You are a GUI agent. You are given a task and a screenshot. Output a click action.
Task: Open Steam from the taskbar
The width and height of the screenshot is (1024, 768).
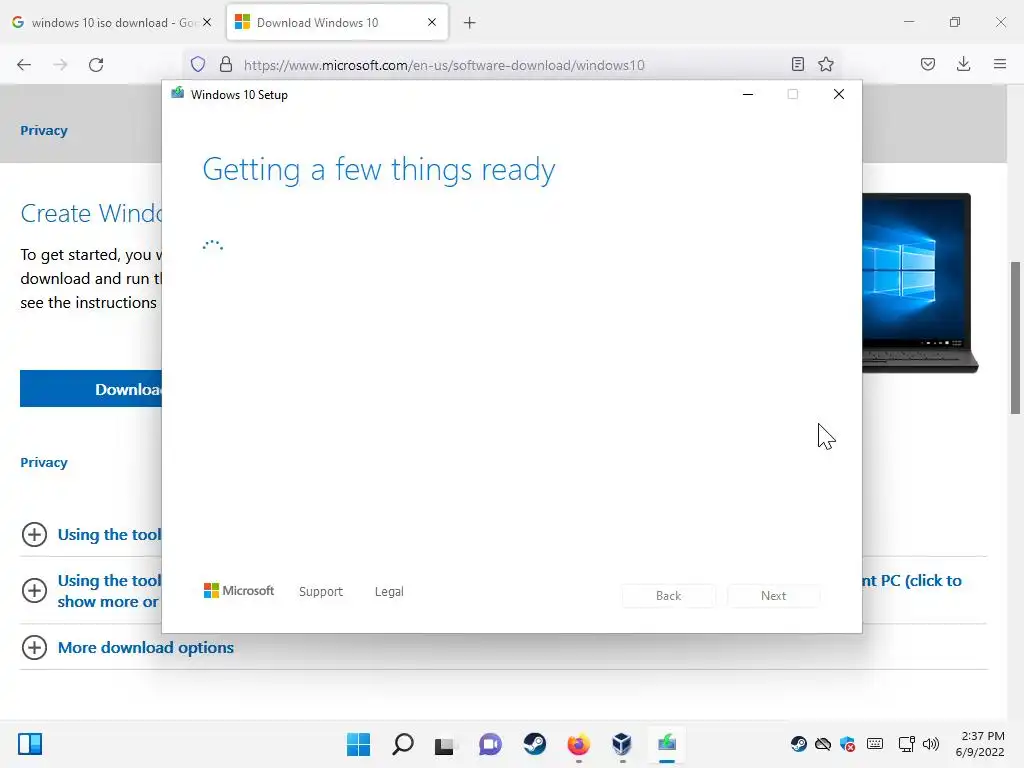point(534,744)
